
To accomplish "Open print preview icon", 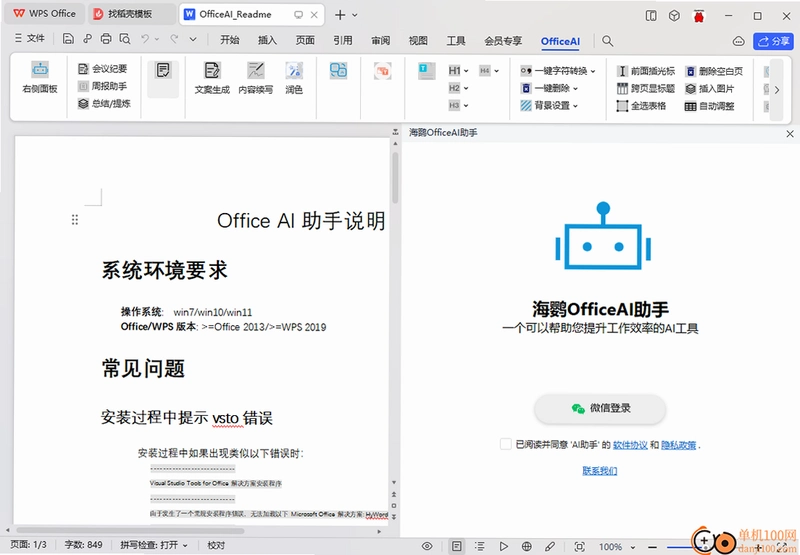I will [124, 38].
